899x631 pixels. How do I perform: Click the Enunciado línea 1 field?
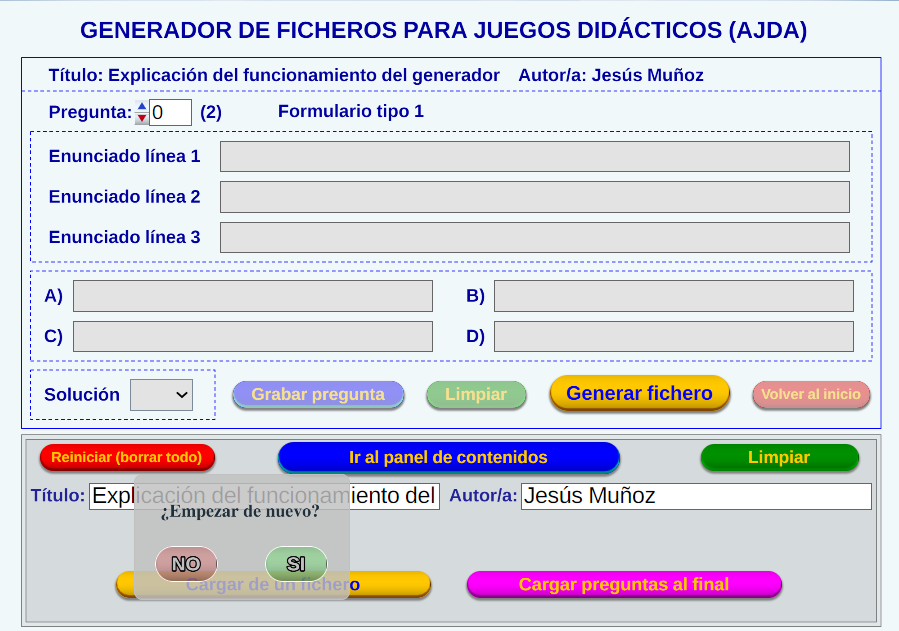coord(534,157)
